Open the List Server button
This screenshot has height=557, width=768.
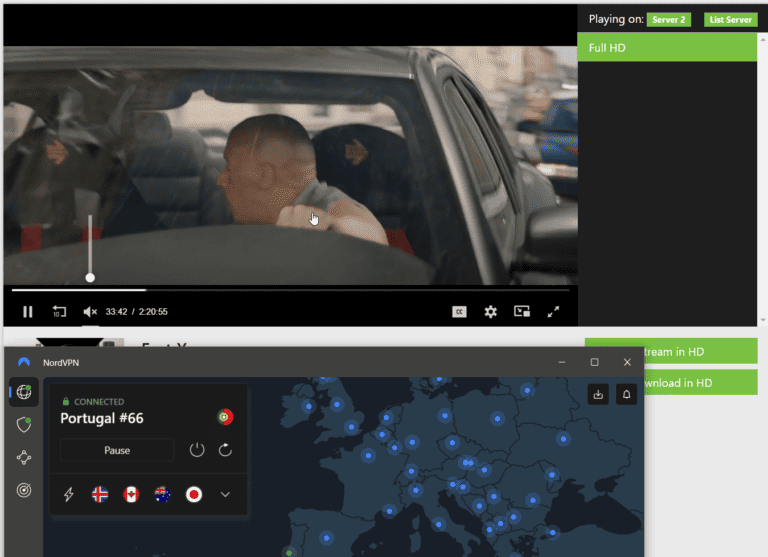(730, 20)
